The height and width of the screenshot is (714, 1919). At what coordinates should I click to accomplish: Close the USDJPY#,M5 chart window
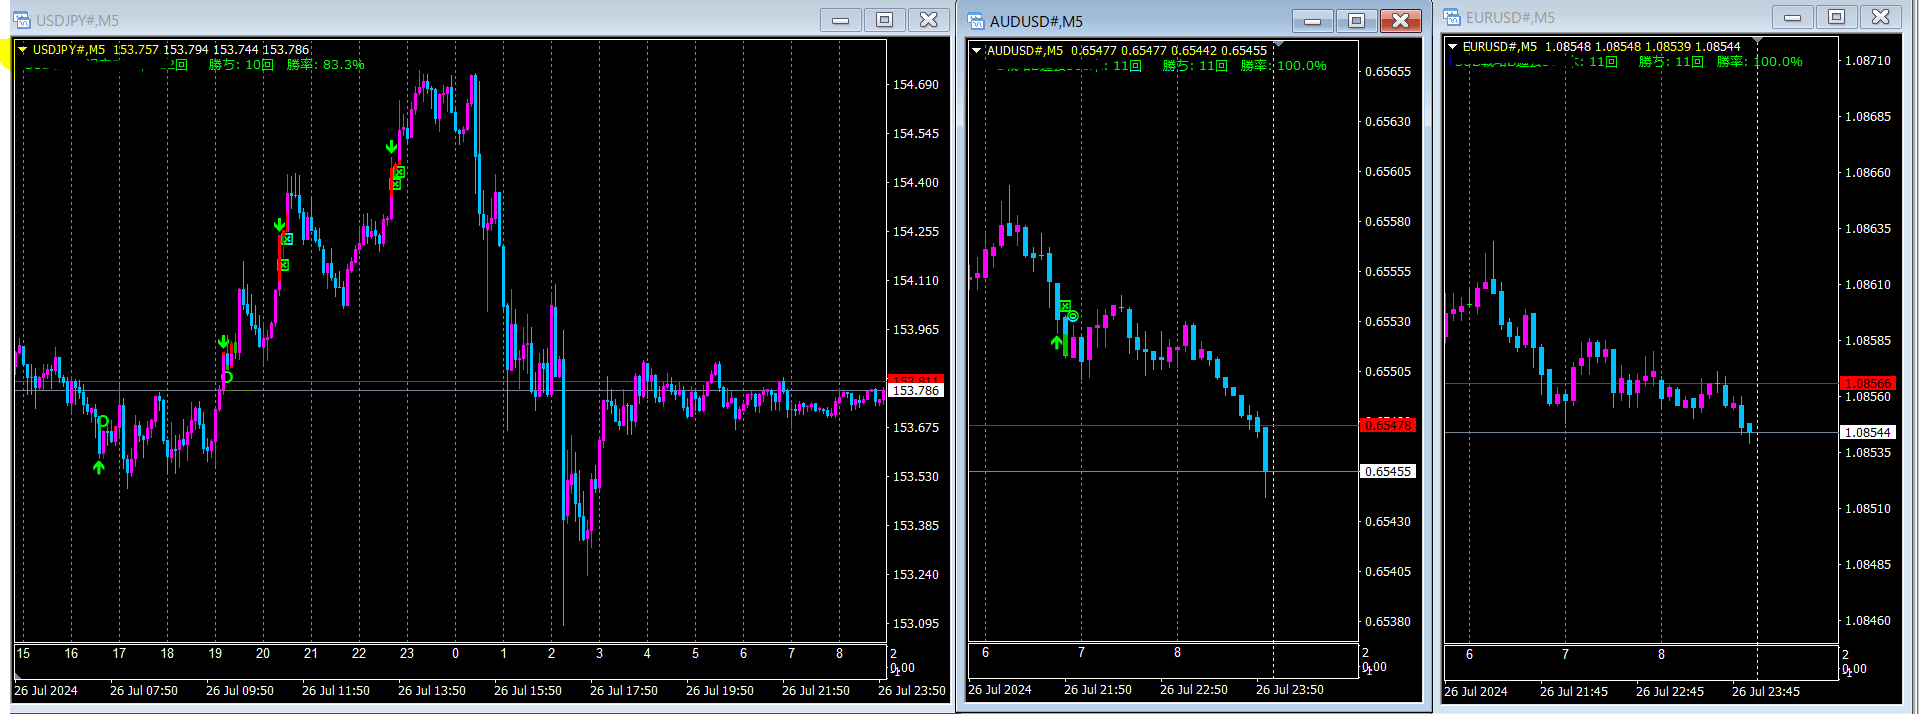pos(929,20)
